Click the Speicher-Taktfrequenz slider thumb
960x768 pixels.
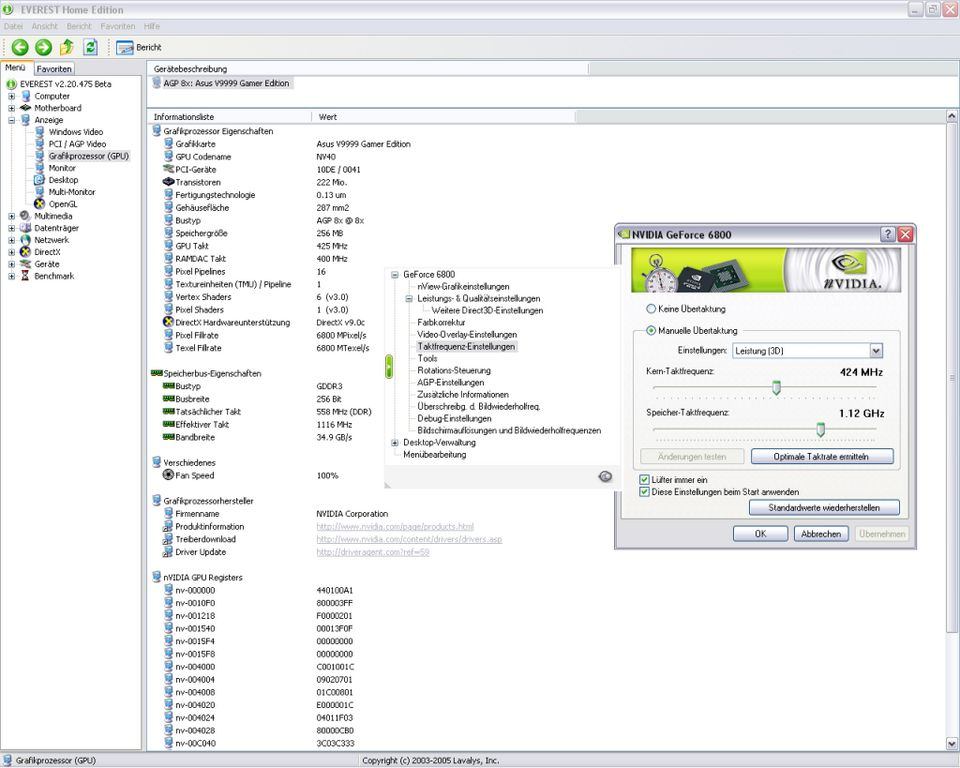click(x=820, y=430)
